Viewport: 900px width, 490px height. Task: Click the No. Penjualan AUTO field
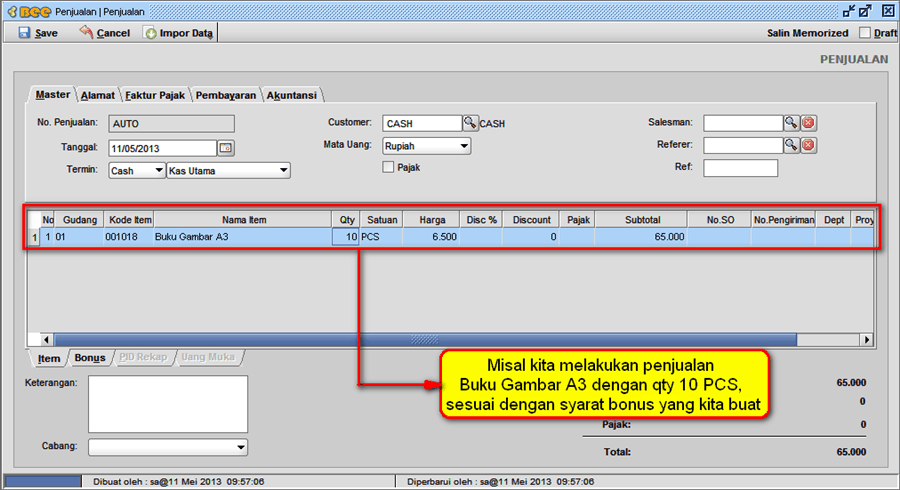(171, 123)
